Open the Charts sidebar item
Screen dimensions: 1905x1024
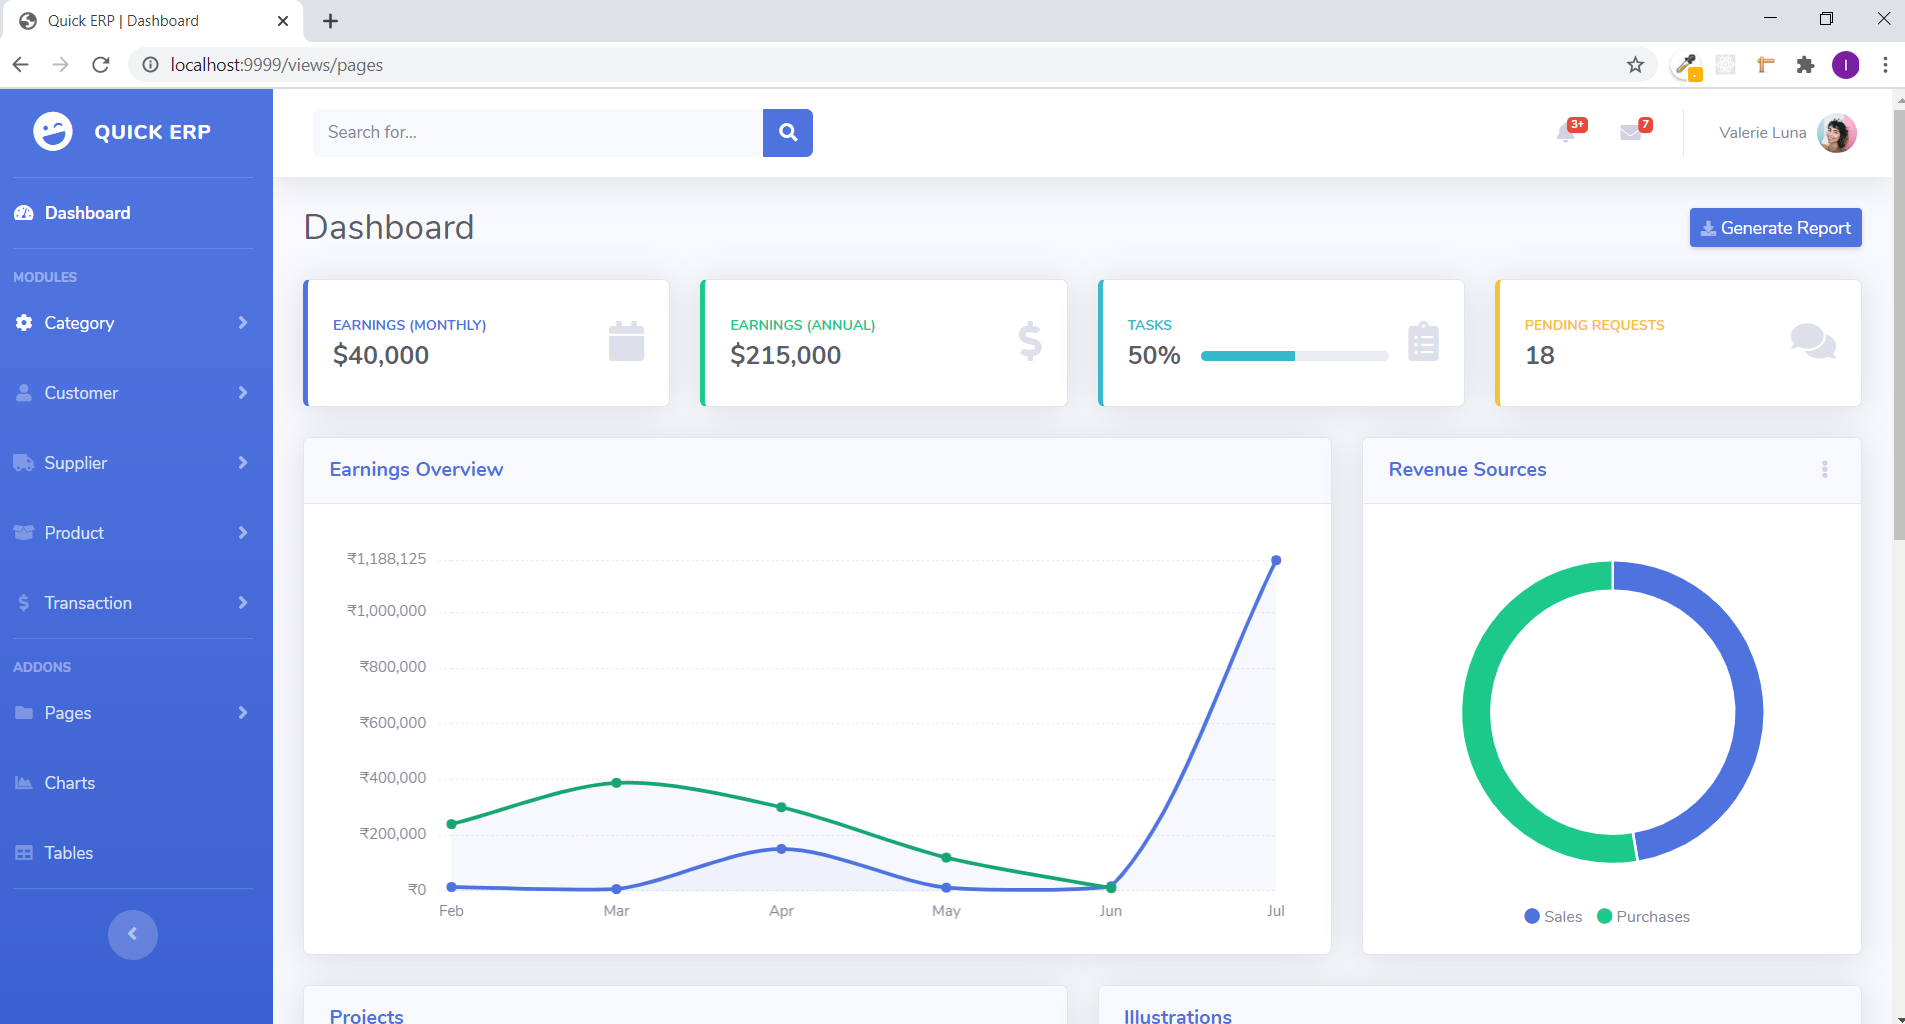(x=69, y=783)
